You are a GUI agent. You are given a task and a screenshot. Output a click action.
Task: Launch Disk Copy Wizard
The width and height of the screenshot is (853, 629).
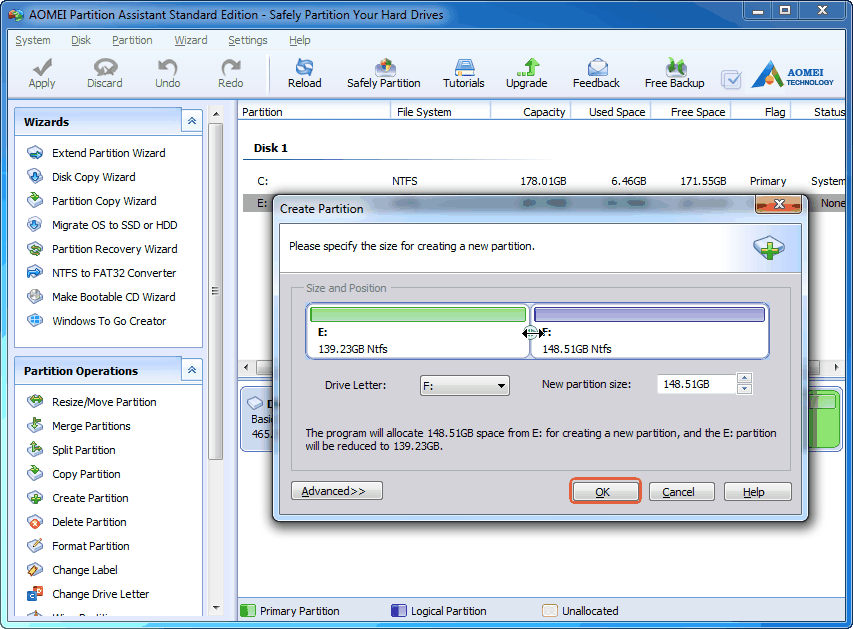click(x=94, y=177)
